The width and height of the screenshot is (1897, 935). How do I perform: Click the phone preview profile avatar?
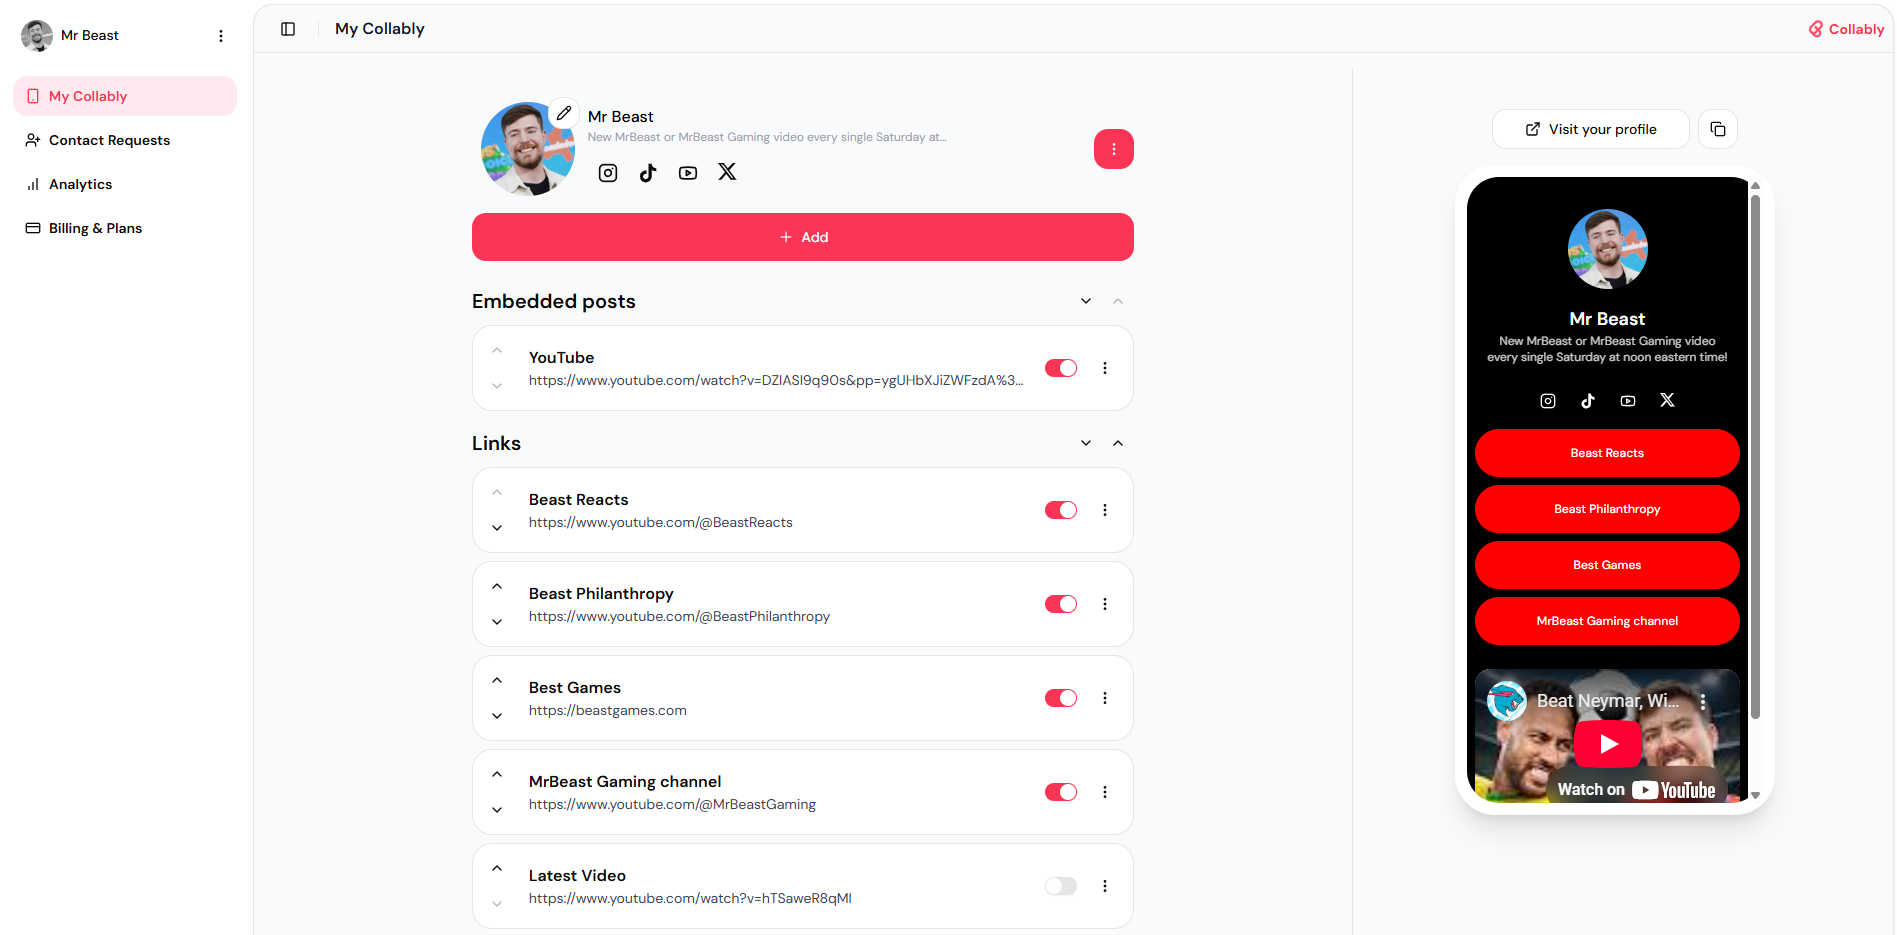[1607, 249]
